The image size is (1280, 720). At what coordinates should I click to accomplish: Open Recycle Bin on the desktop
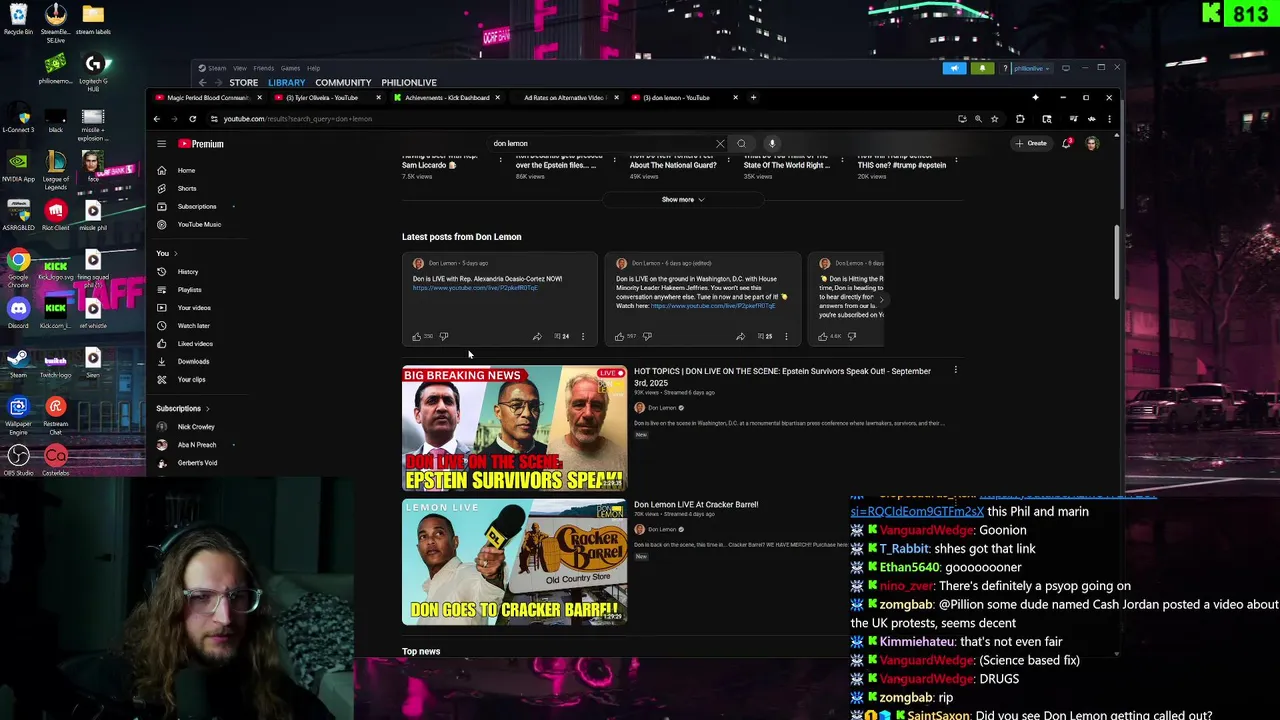coord(18,18)
